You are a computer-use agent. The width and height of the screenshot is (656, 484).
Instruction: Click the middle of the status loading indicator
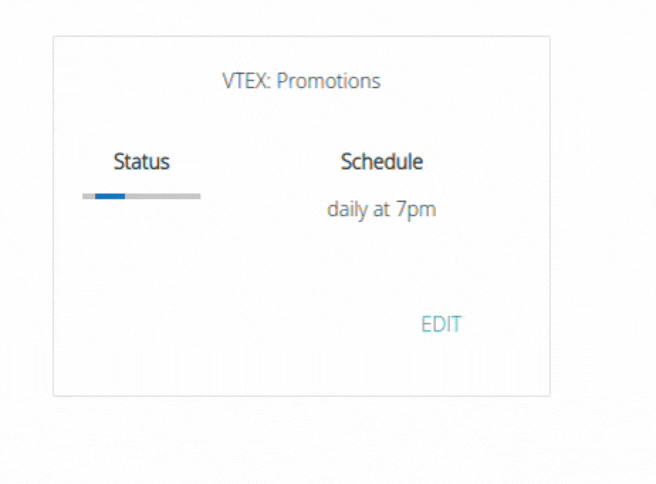pyautogui.click(x=141, y=196)
